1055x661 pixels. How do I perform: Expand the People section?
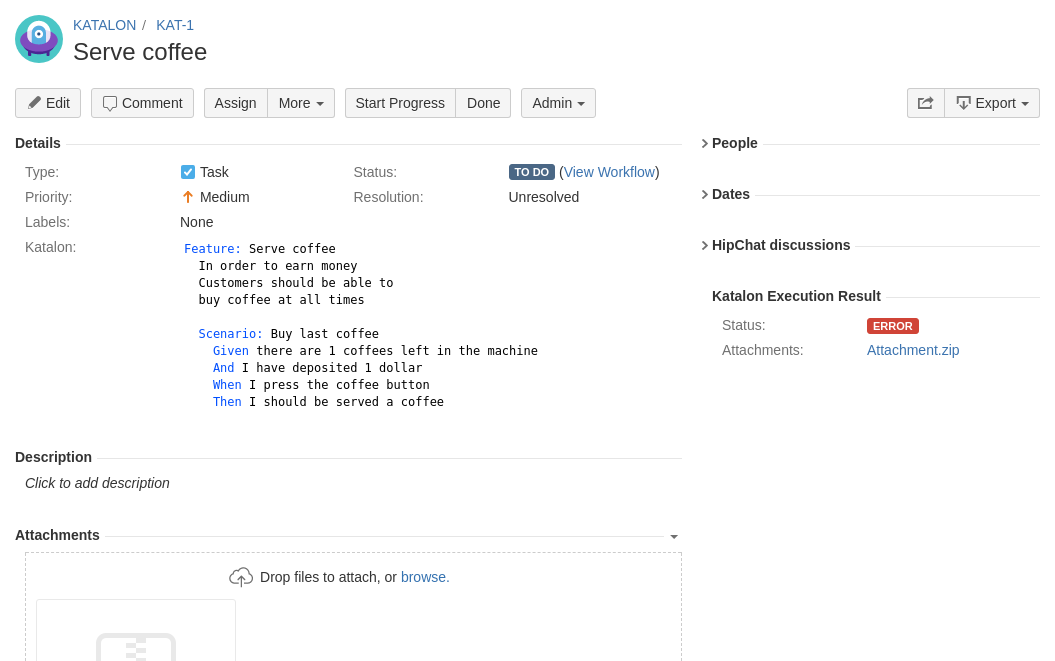(729, 143)
